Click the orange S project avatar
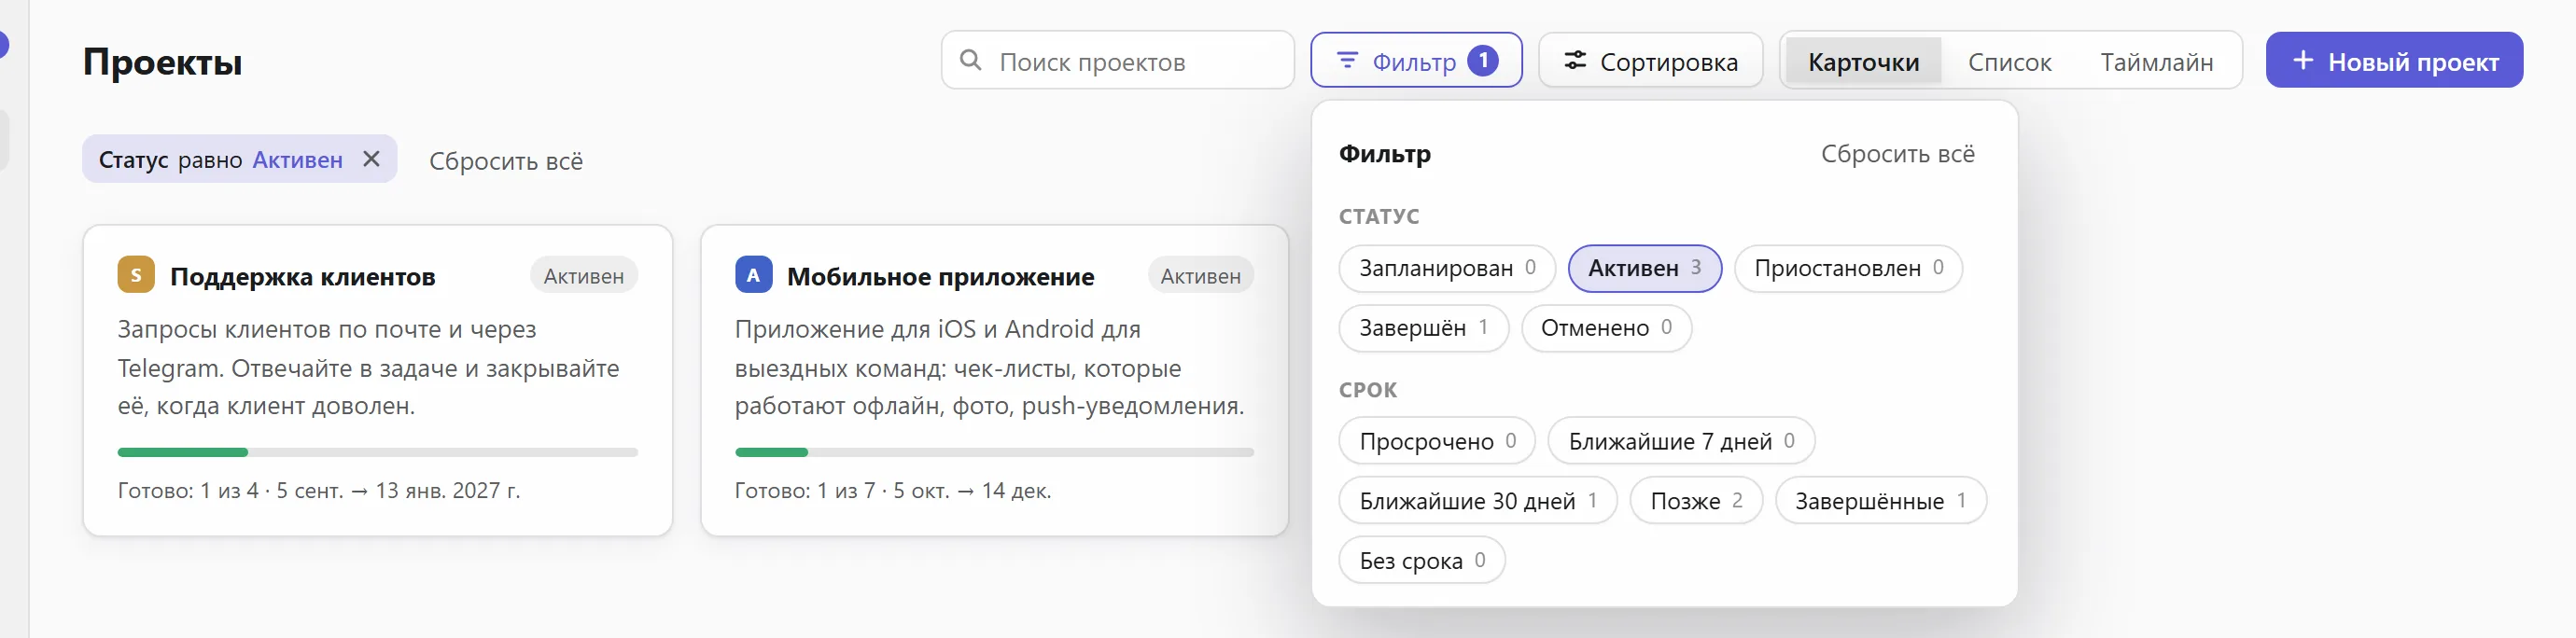The width and height of the screenshot is (2576, 638). tap(136, 275)
